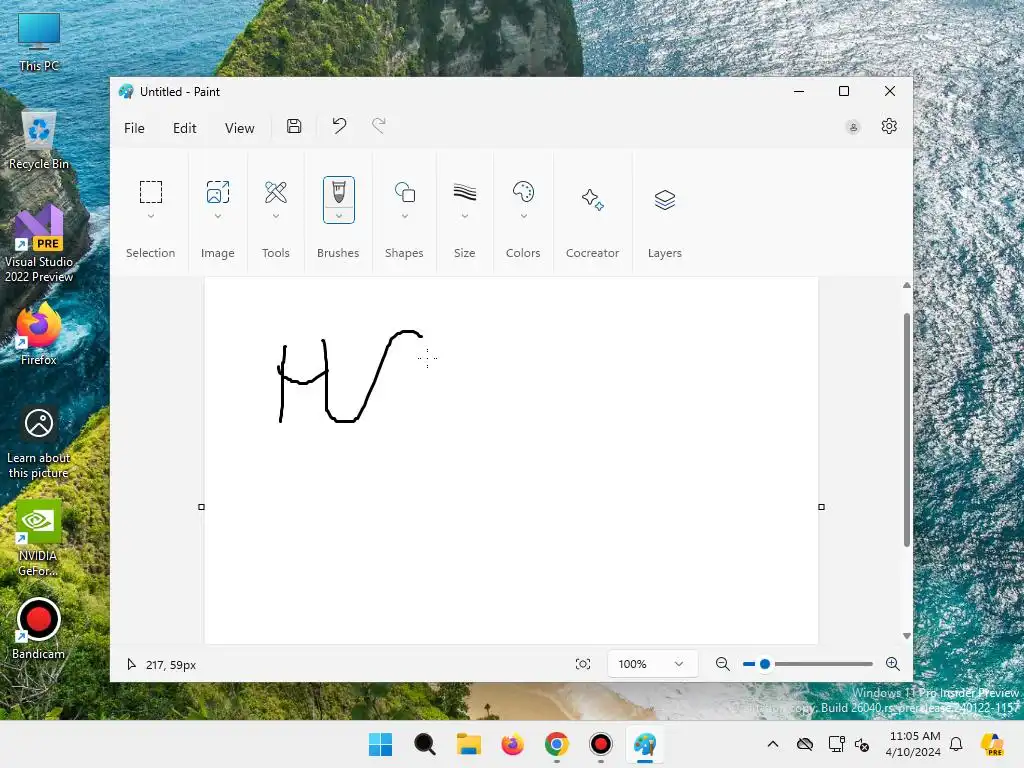Screen dimensions: 1024x768
Task: Open the Edit menu
Action: (x=185, y=128)
